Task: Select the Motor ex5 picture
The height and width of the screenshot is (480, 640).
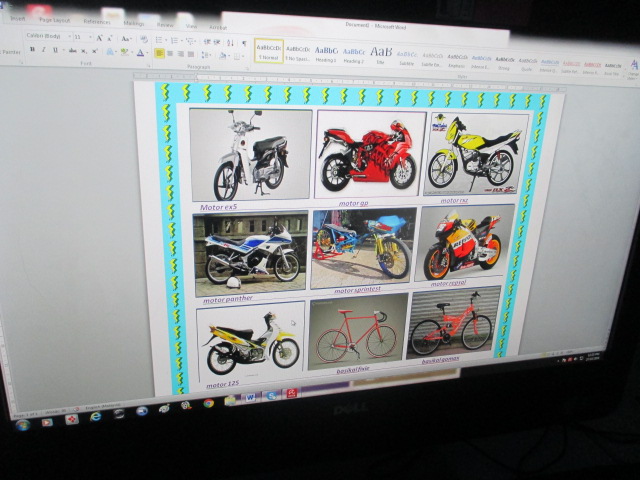Action: [251, 155]
